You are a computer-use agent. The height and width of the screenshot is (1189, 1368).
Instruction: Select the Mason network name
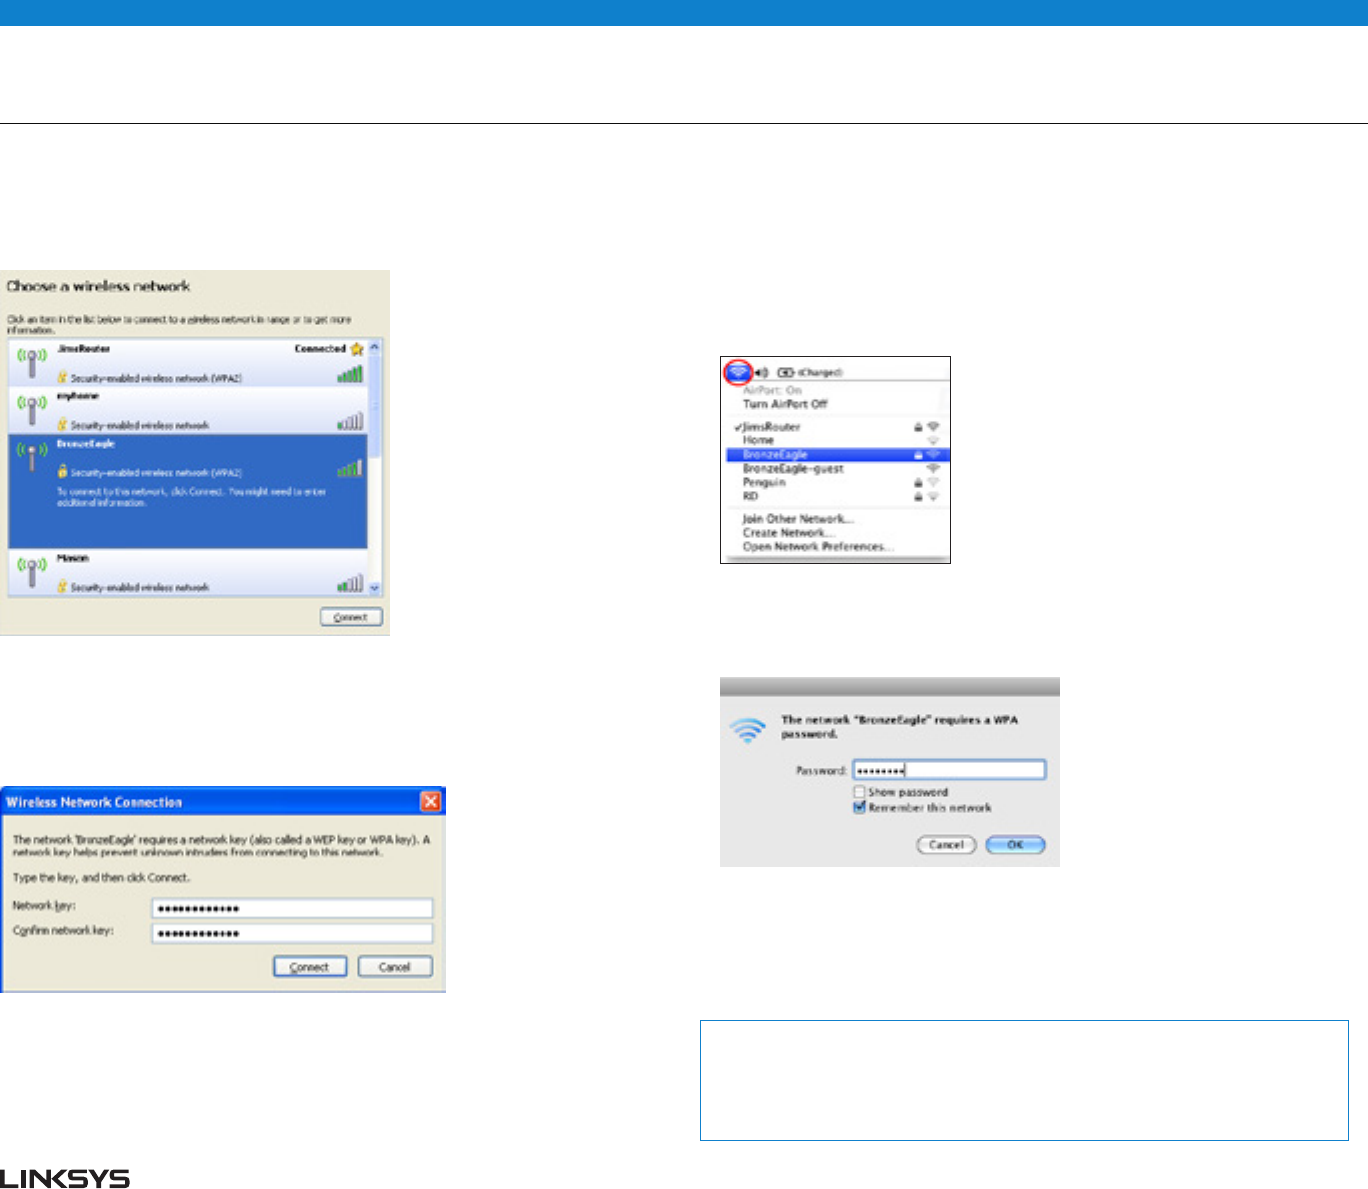(x=72, y=558)
